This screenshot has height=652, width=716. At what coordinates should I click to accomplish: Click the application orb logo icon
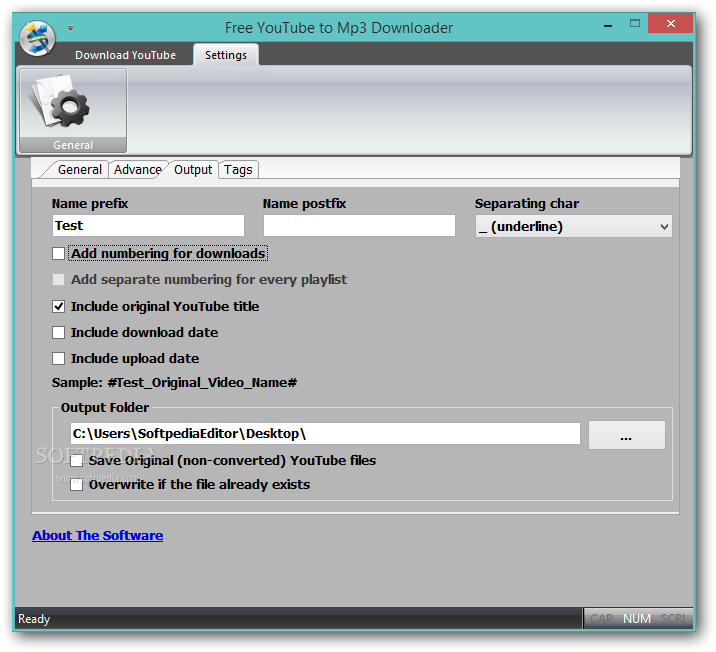(37, 38)
